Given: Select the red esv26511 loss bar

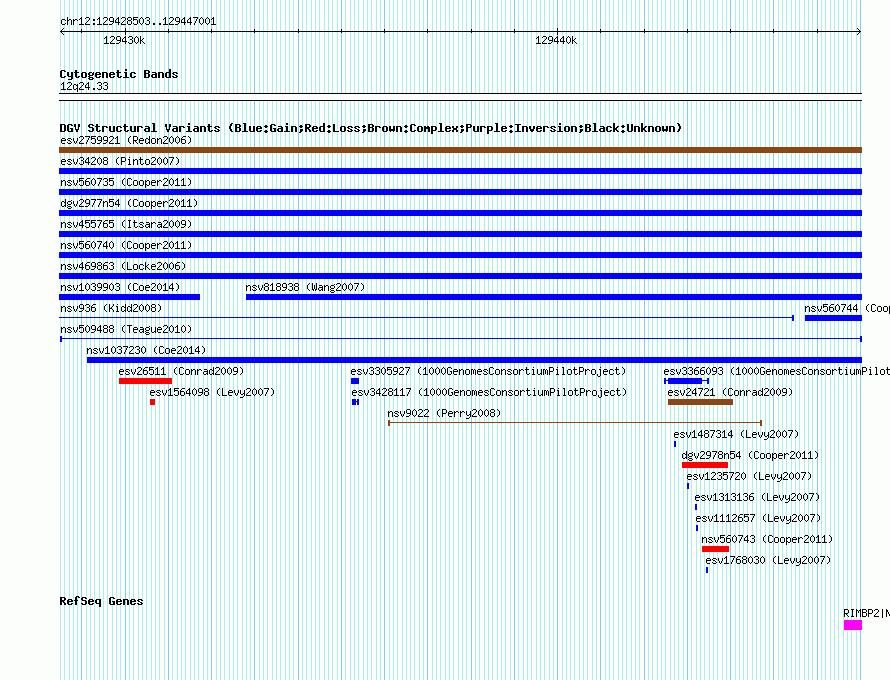Looking at the screenshot, I should tap(145, 381).
